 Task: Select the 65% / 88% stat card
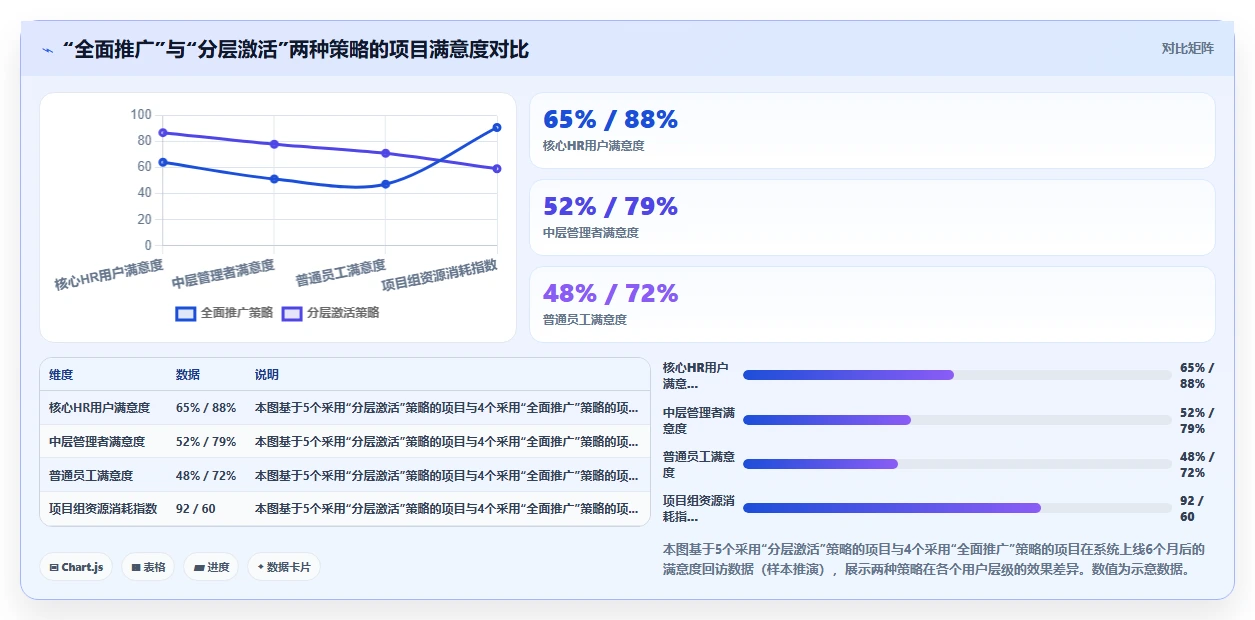tap(872, 131)
